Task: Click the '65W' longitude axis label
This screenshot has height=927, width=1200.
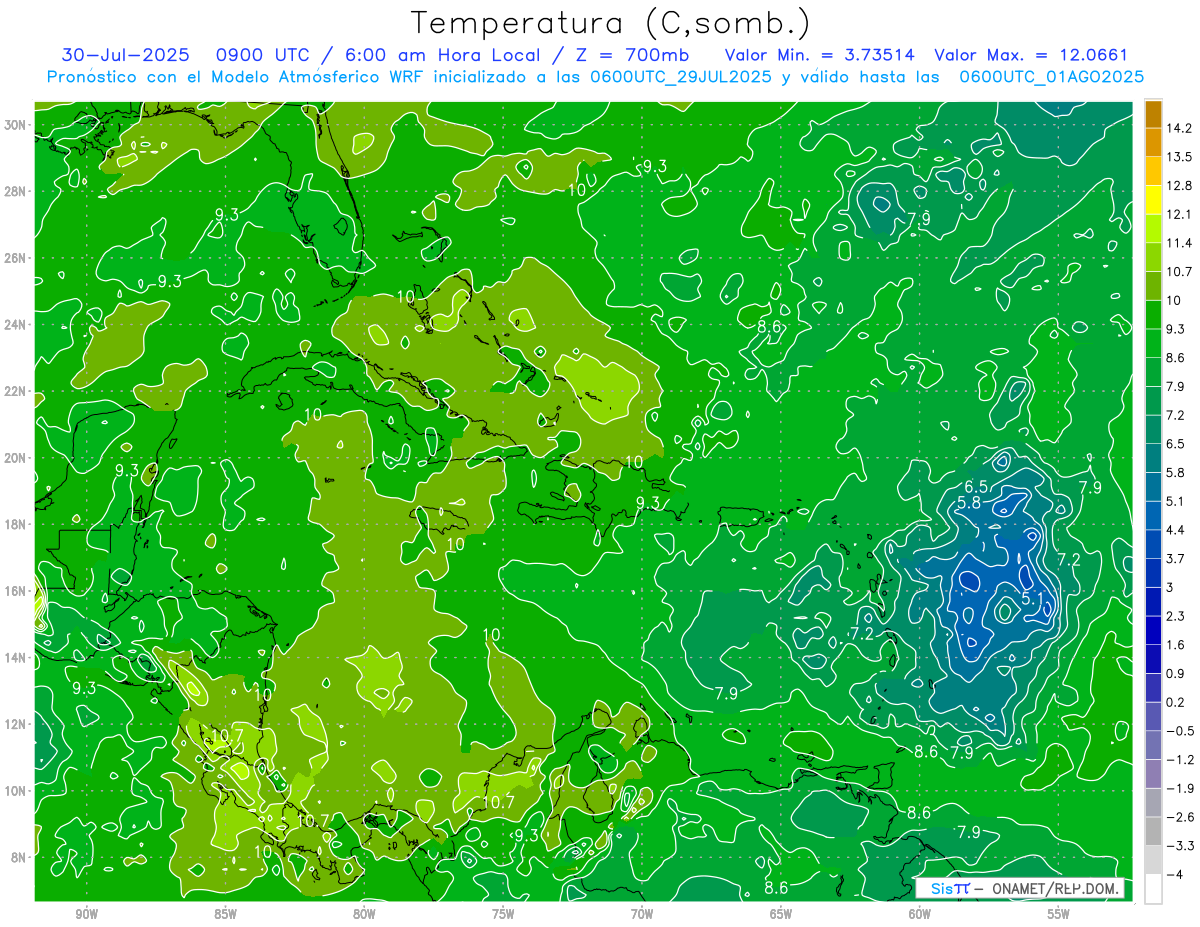Action: click(x=781, y=914)
